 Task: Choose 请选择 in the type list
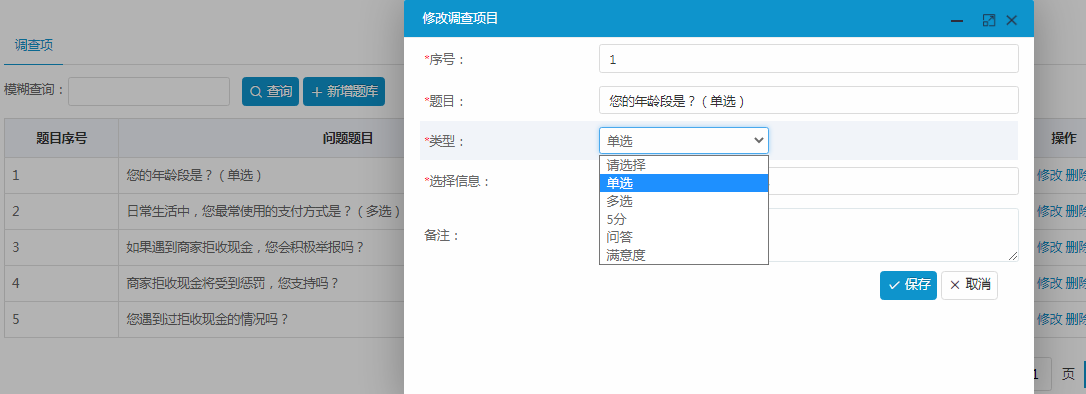684,165
